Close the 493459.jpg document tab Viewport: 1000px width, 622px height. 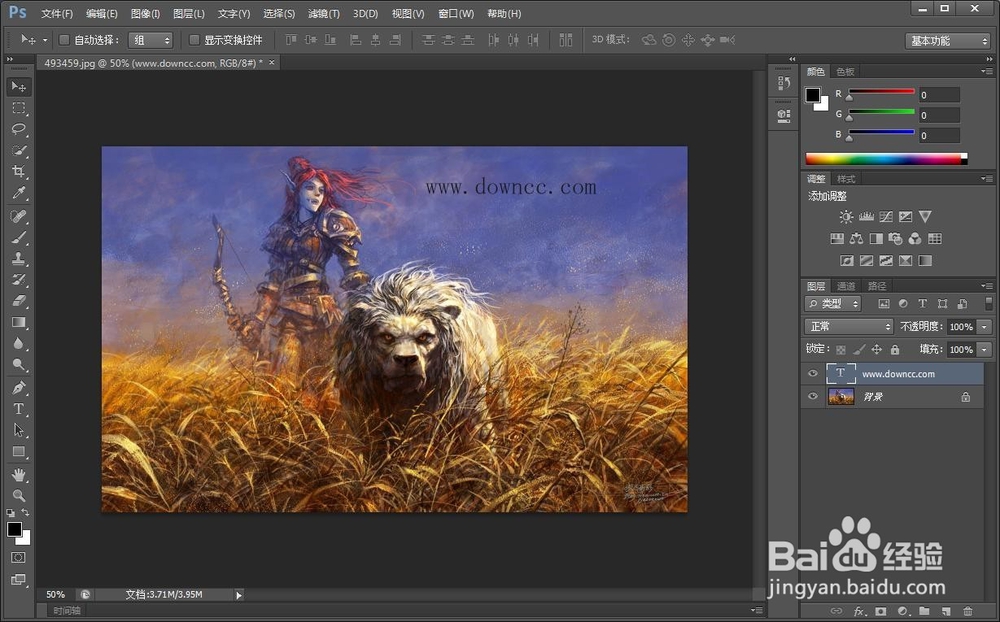(272, 62)
